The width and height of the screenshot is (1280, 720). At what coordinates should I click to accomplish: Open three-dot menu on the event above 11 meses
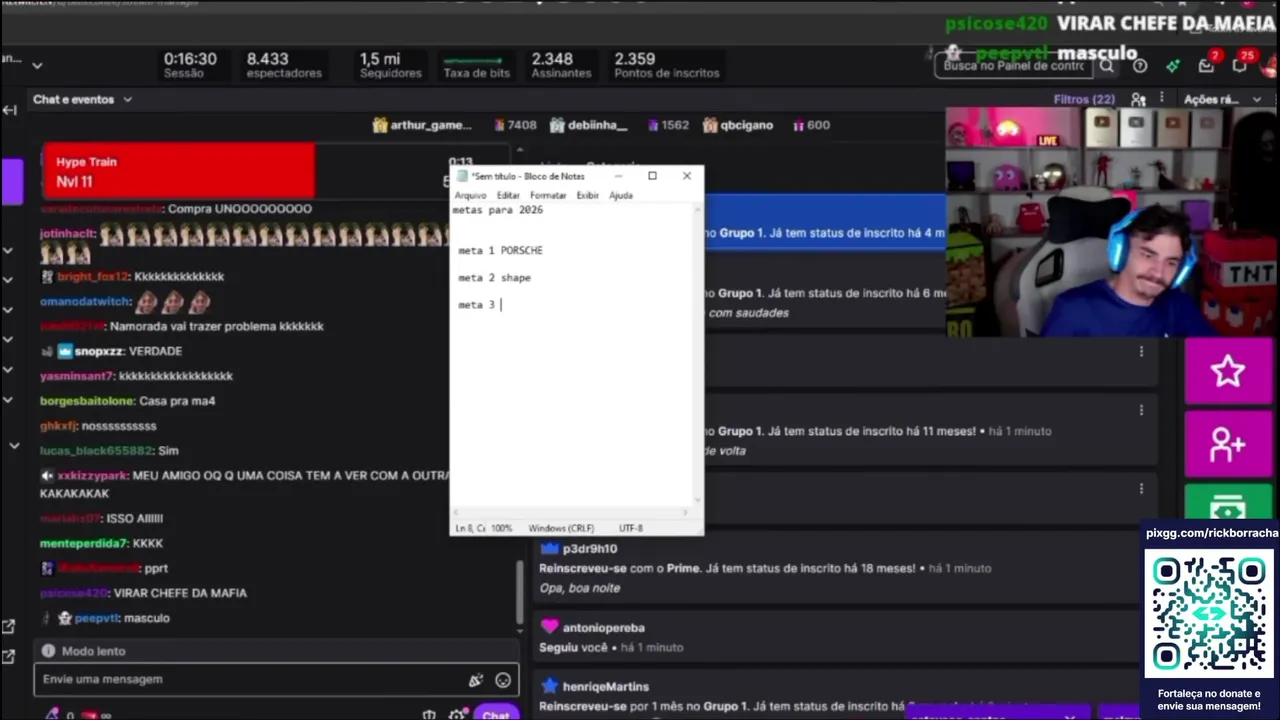point(1141,351)
